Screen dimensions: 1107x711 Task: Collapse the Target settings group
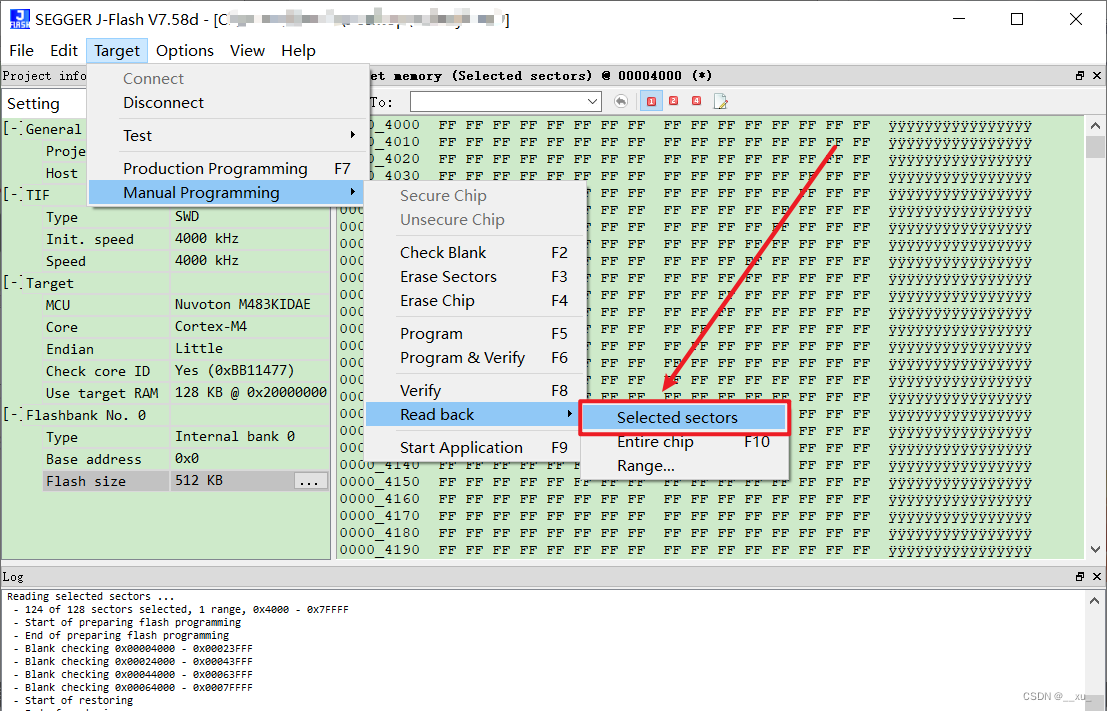coord(12,283)
